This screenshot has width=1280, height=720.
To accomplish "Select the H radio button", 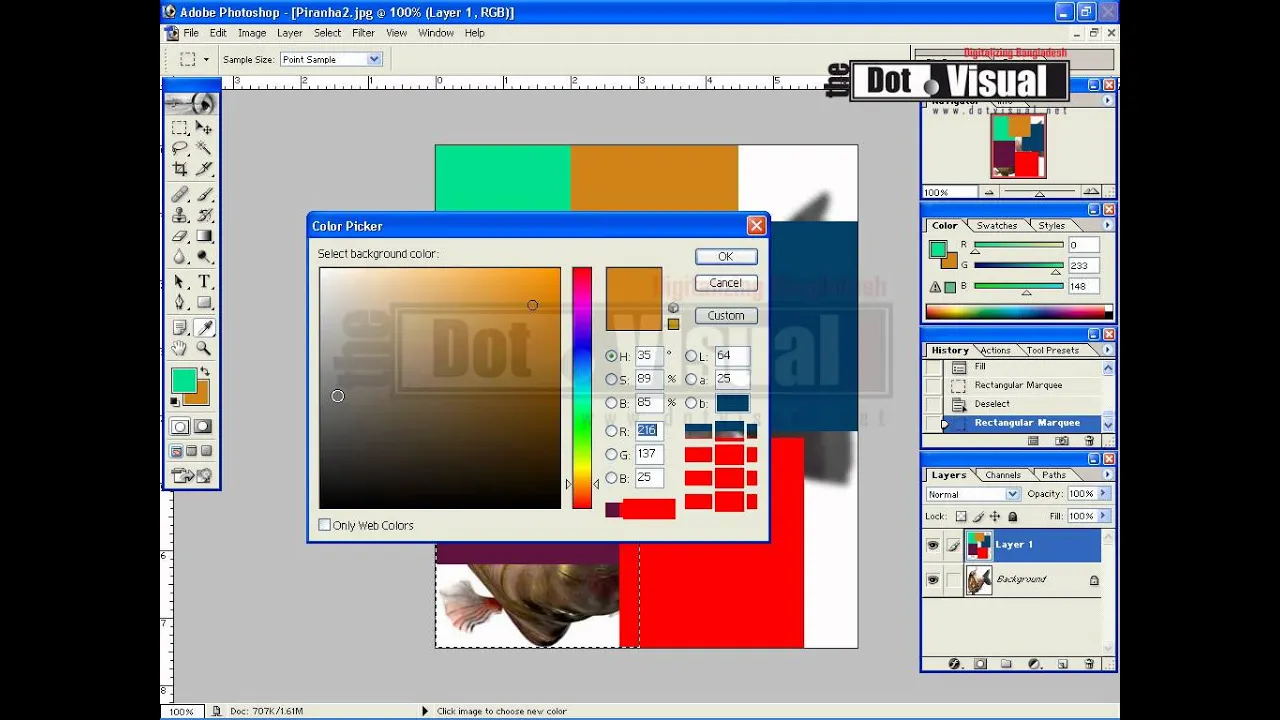I will tap(611, 356).
